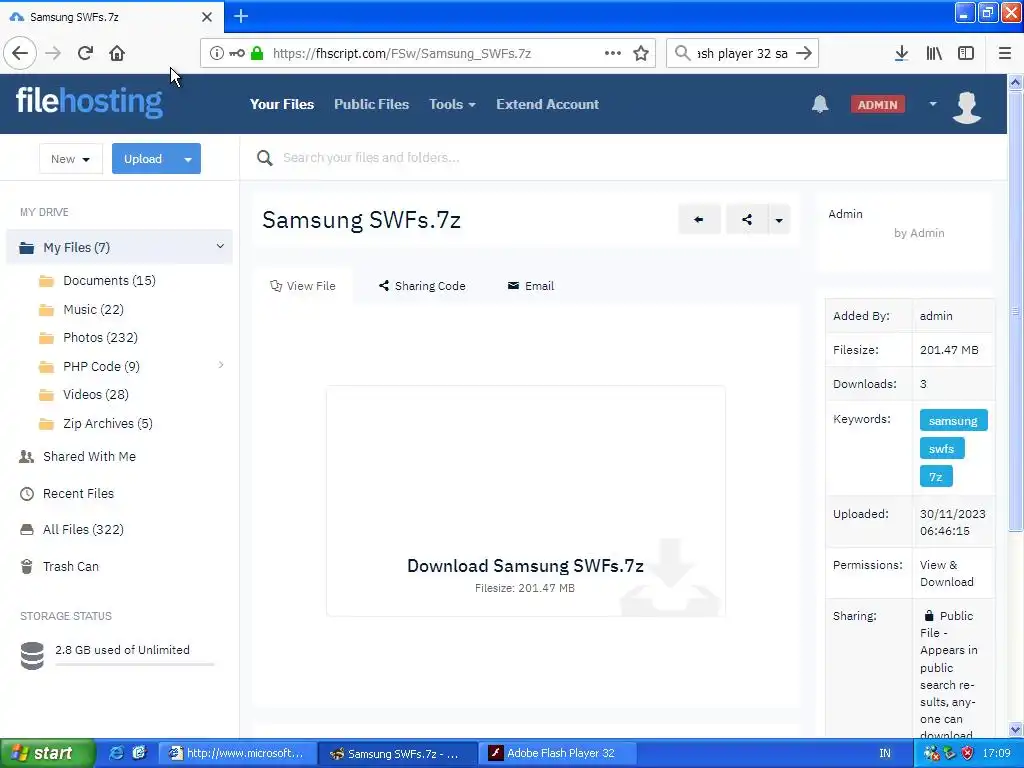Click the swfs keyword tag
The height and width of the screenshot is (768, 1024).
coord(942,449)
